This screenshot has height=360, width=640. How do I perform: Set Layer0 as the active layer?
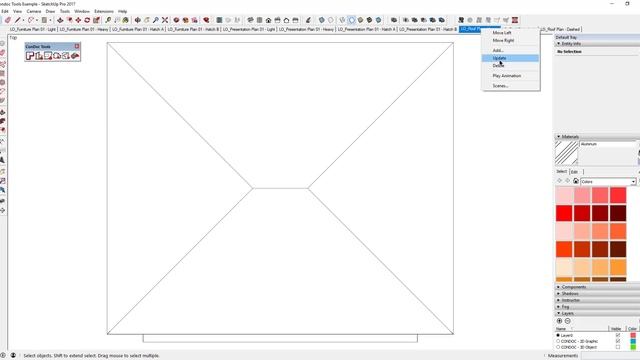558,335
